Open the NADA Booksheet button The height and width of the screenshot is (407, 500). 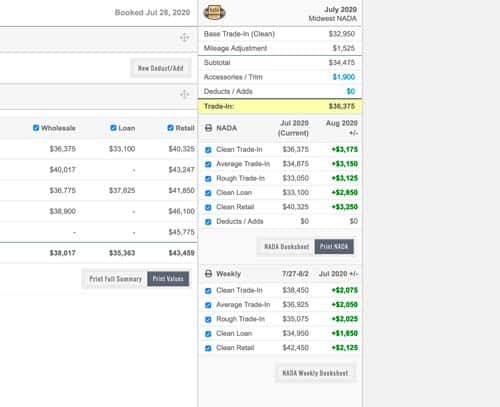pyautogui.click(x=286, y=247)
